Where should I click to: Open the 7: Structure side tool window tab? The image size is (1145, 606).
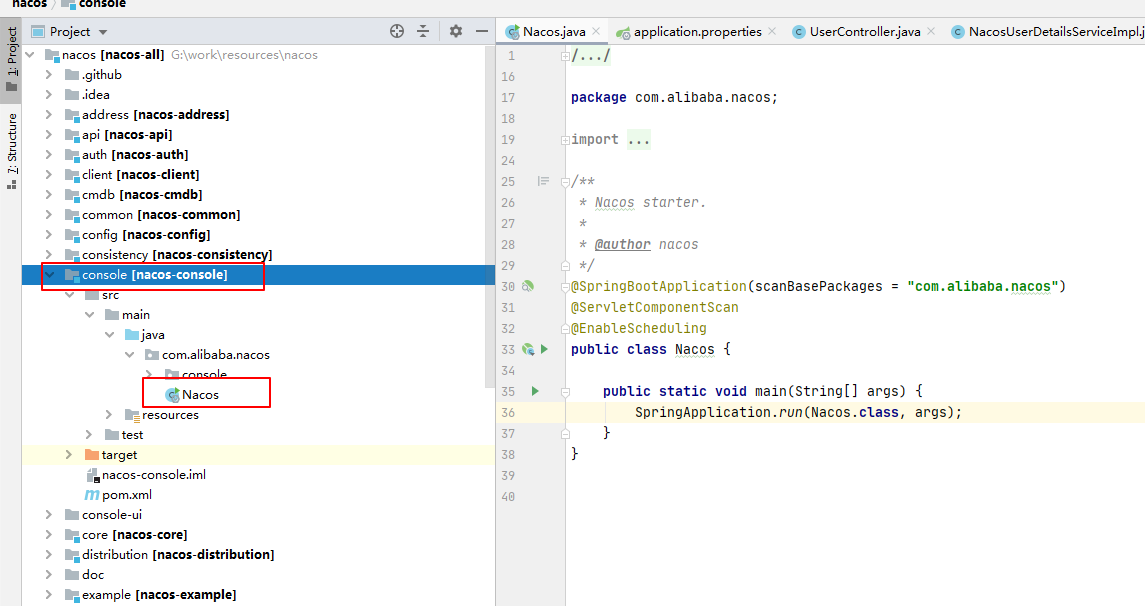[11, 151]
